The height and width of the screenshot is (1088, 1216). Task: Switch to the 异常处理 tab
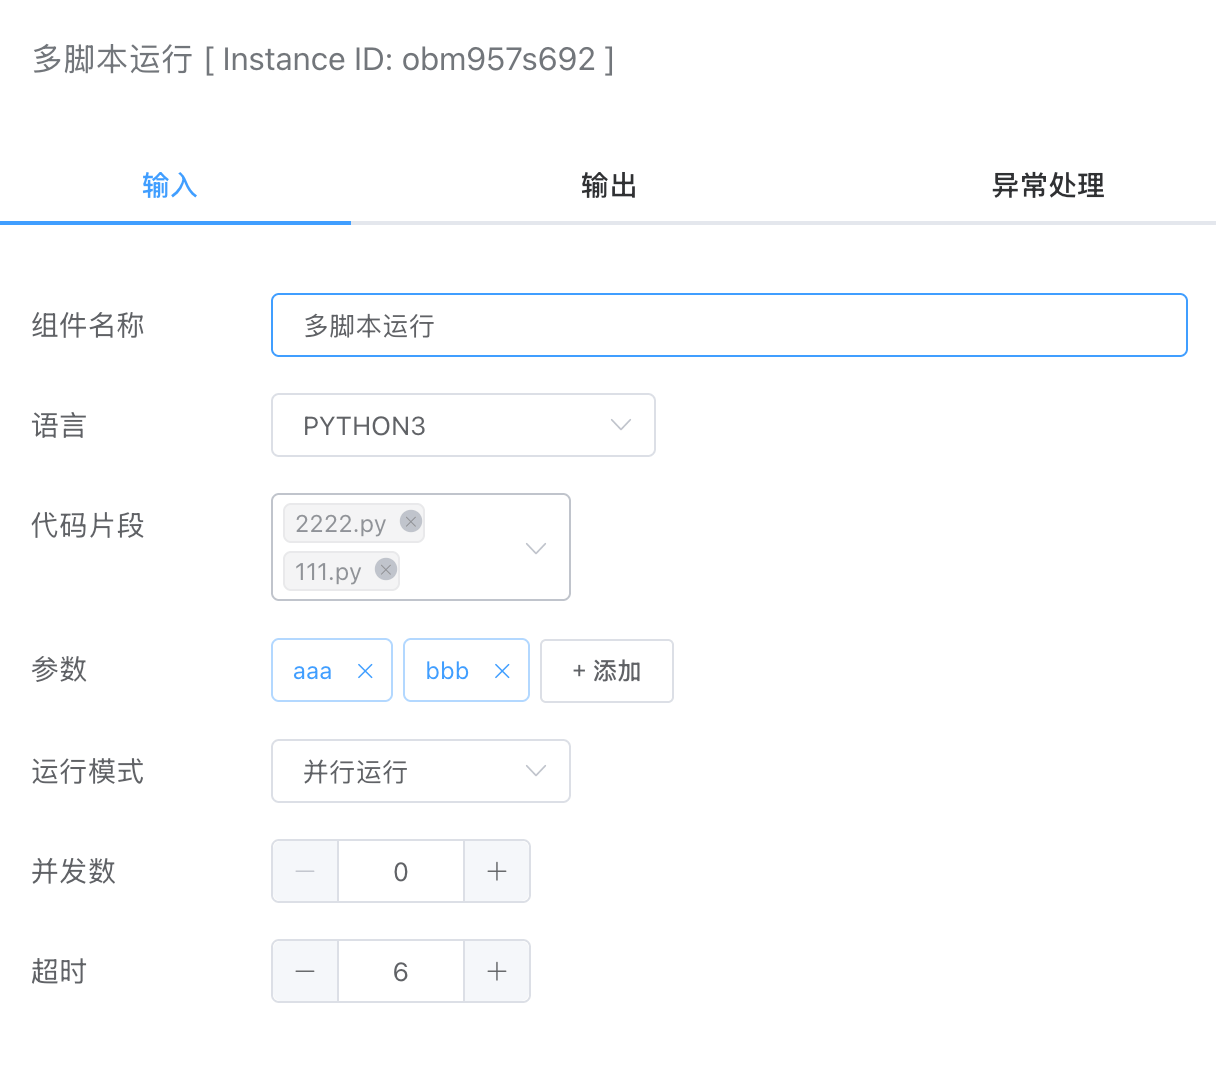(x=1047, y=185)
